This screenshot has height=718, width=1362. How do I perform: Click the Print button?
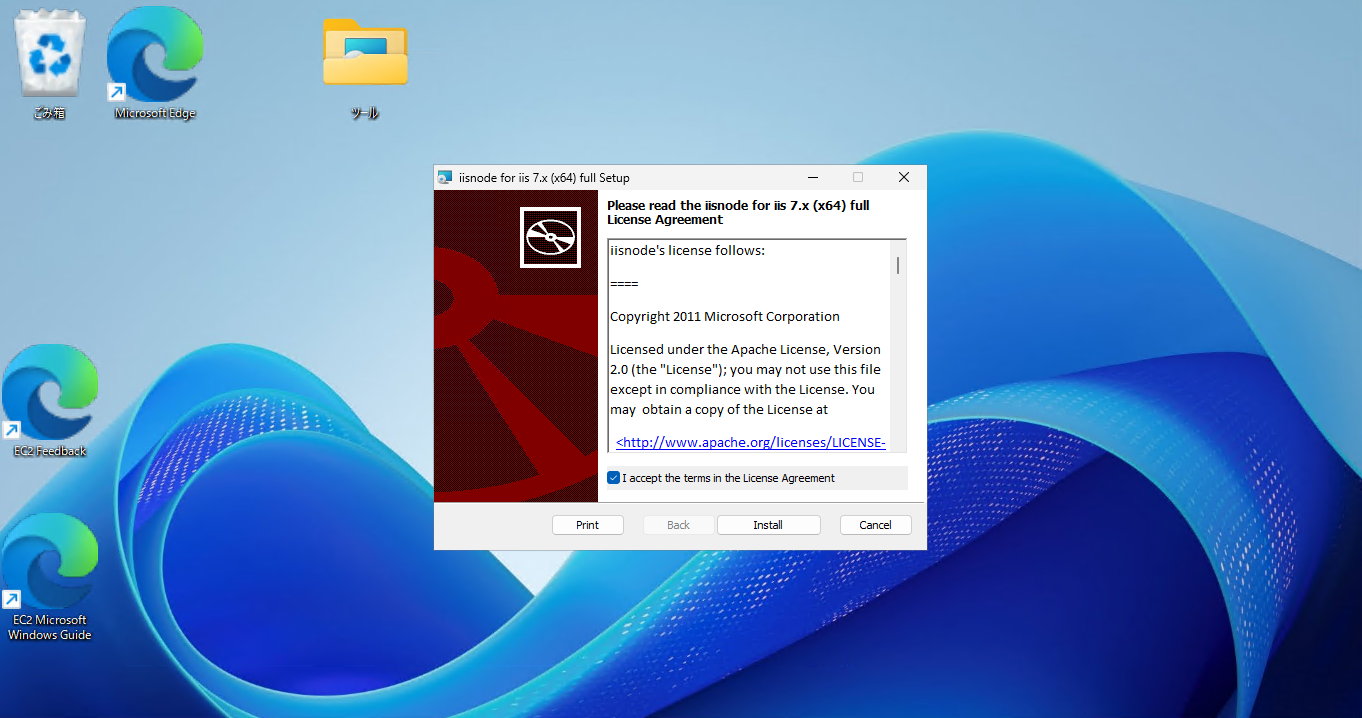click(x=588, y=525)
